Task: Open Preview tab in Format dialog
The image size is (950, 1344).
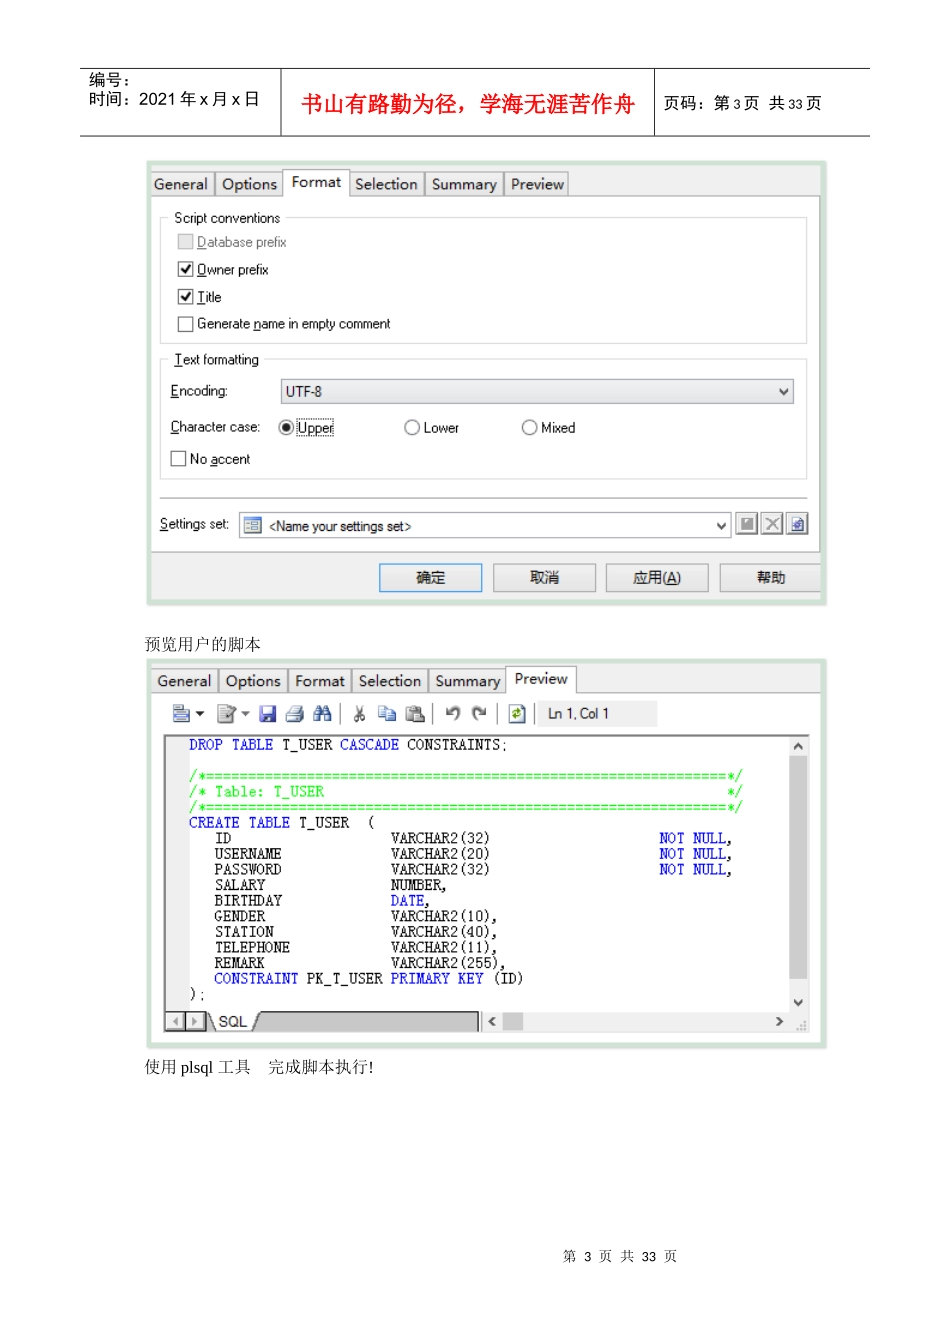Action: [537, 184]
